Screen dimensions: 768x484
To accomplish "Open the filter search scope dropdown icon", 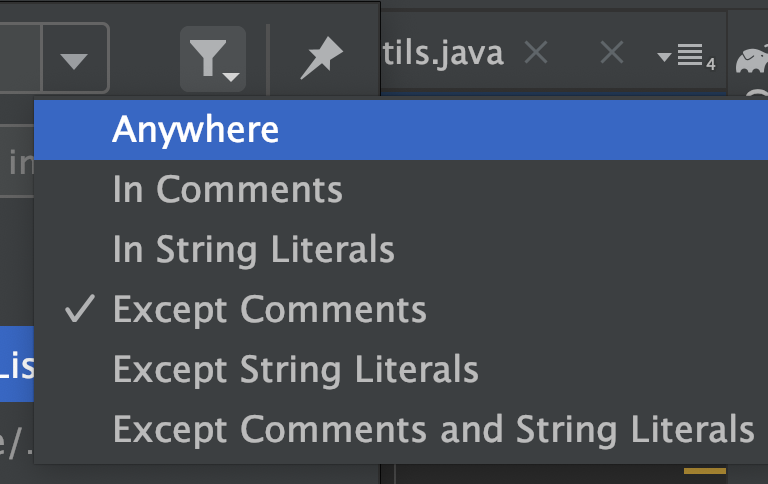I will (x=212, y=60).
